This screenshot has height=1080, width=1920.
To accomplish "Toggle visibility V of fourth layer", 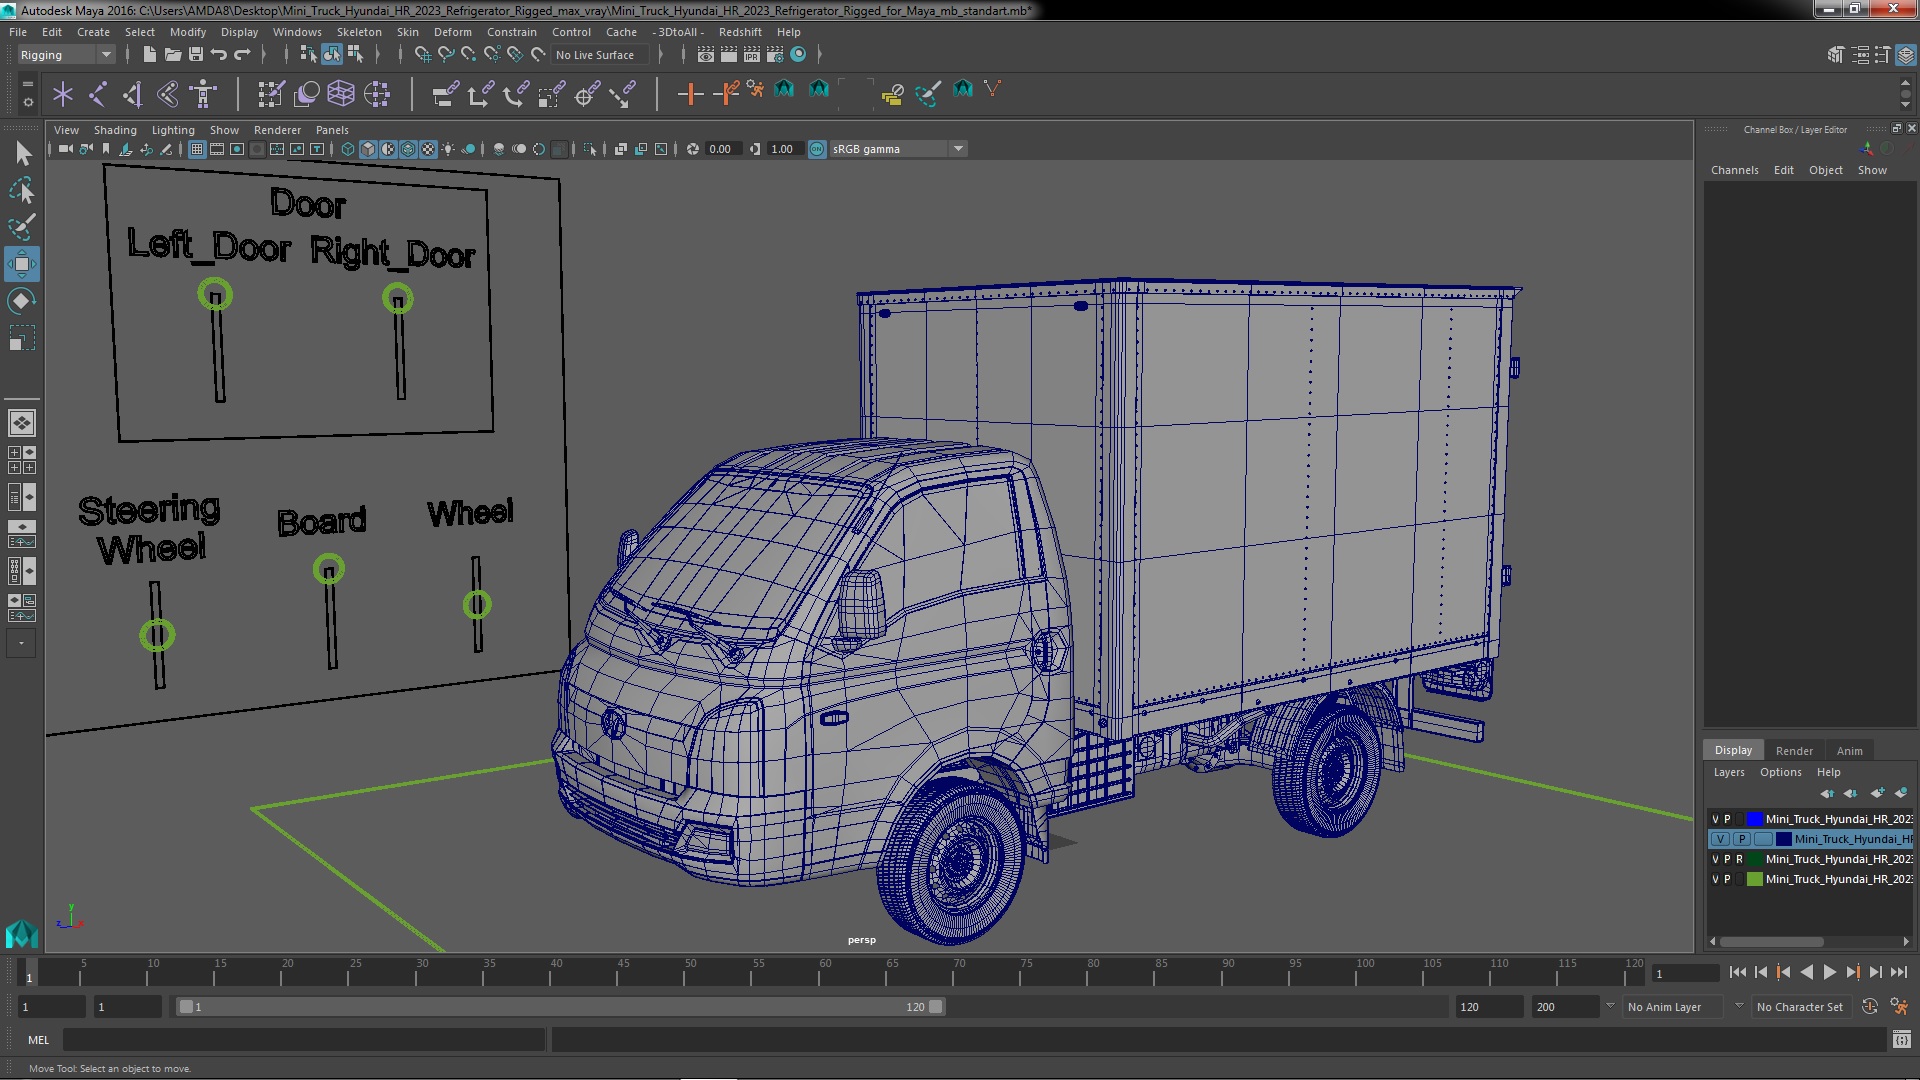I will pyautogui.click(x=1716, y=879).
